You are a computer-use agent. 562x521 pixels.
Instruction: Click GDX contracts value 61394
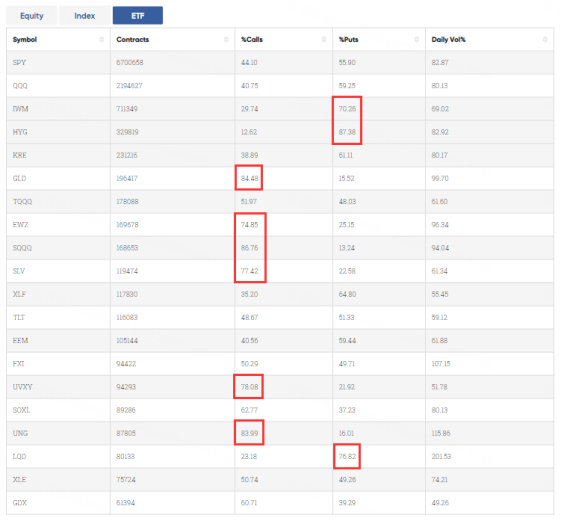click(x=126, y=503)
